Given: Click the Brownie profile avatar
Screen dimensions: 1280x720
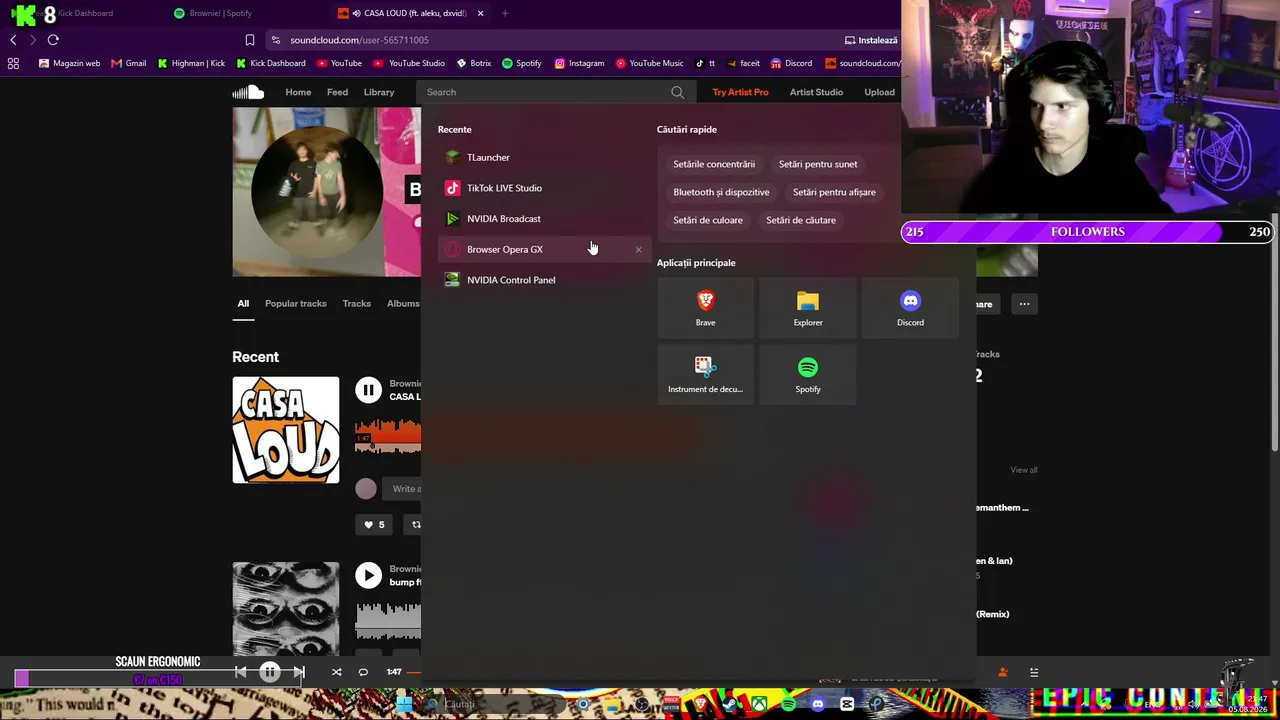Looking at the screenshot, I should point(316,190).
